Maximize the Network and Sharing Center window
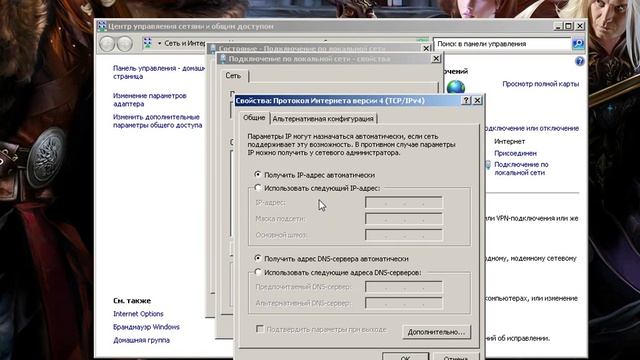Viewport: 640px width, 360px height. [x=569, y=26]
